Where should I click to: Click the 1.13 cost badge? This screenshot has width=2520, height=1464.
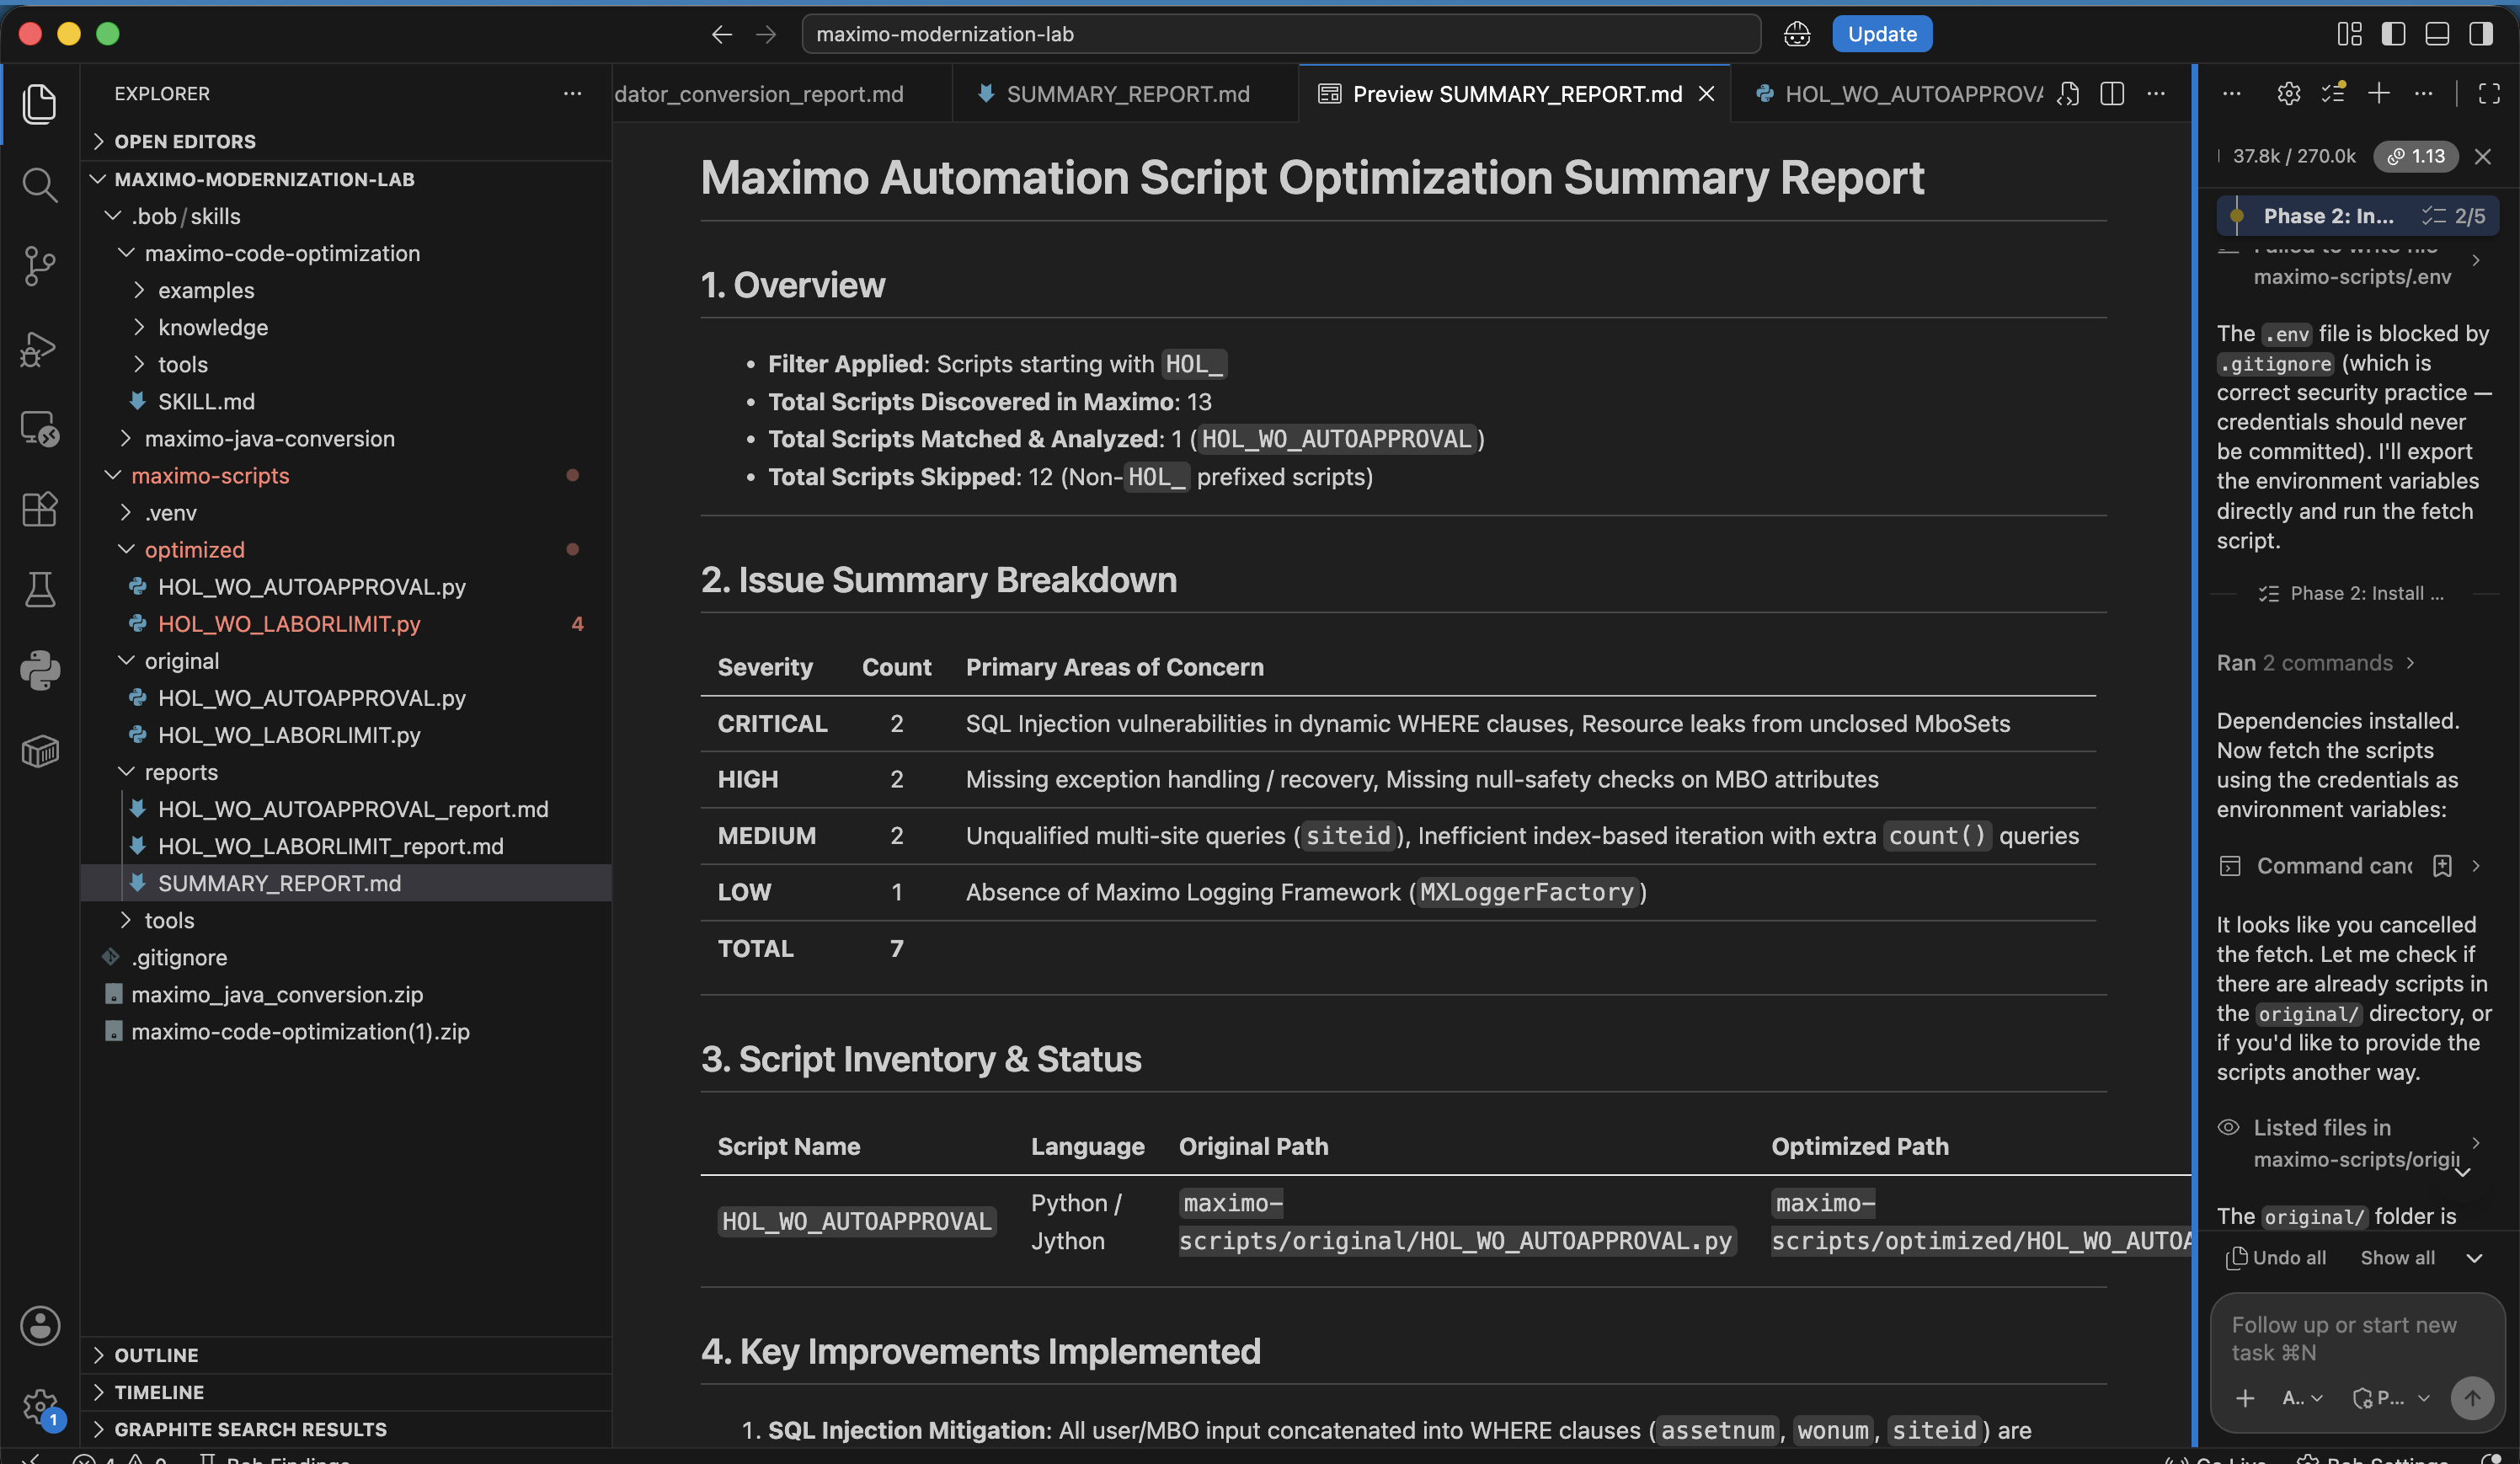pos(2415,156)
